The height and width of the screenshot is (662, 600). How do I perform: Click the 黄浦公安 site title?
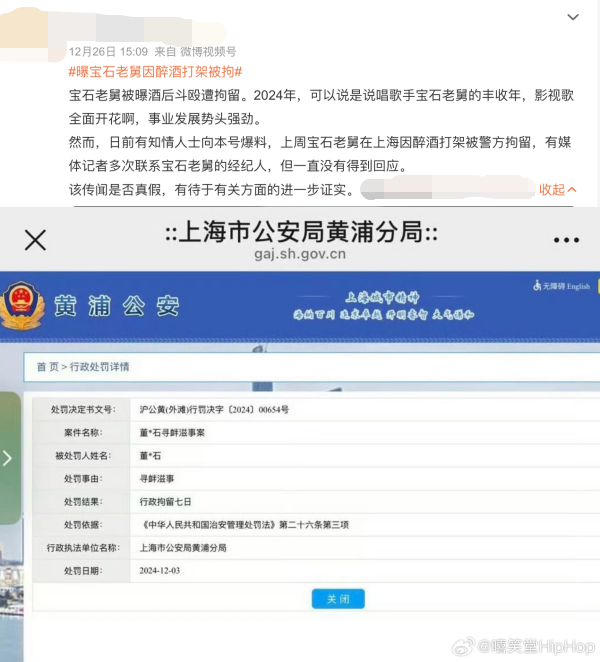117,306
